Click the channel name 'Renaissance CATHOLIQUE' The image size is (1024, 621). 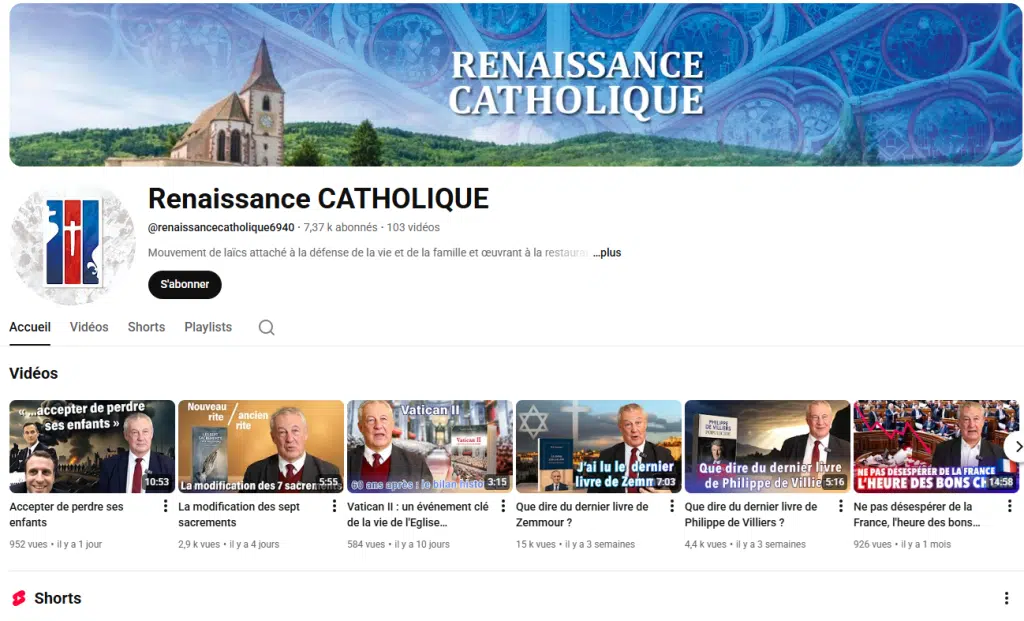319,199
